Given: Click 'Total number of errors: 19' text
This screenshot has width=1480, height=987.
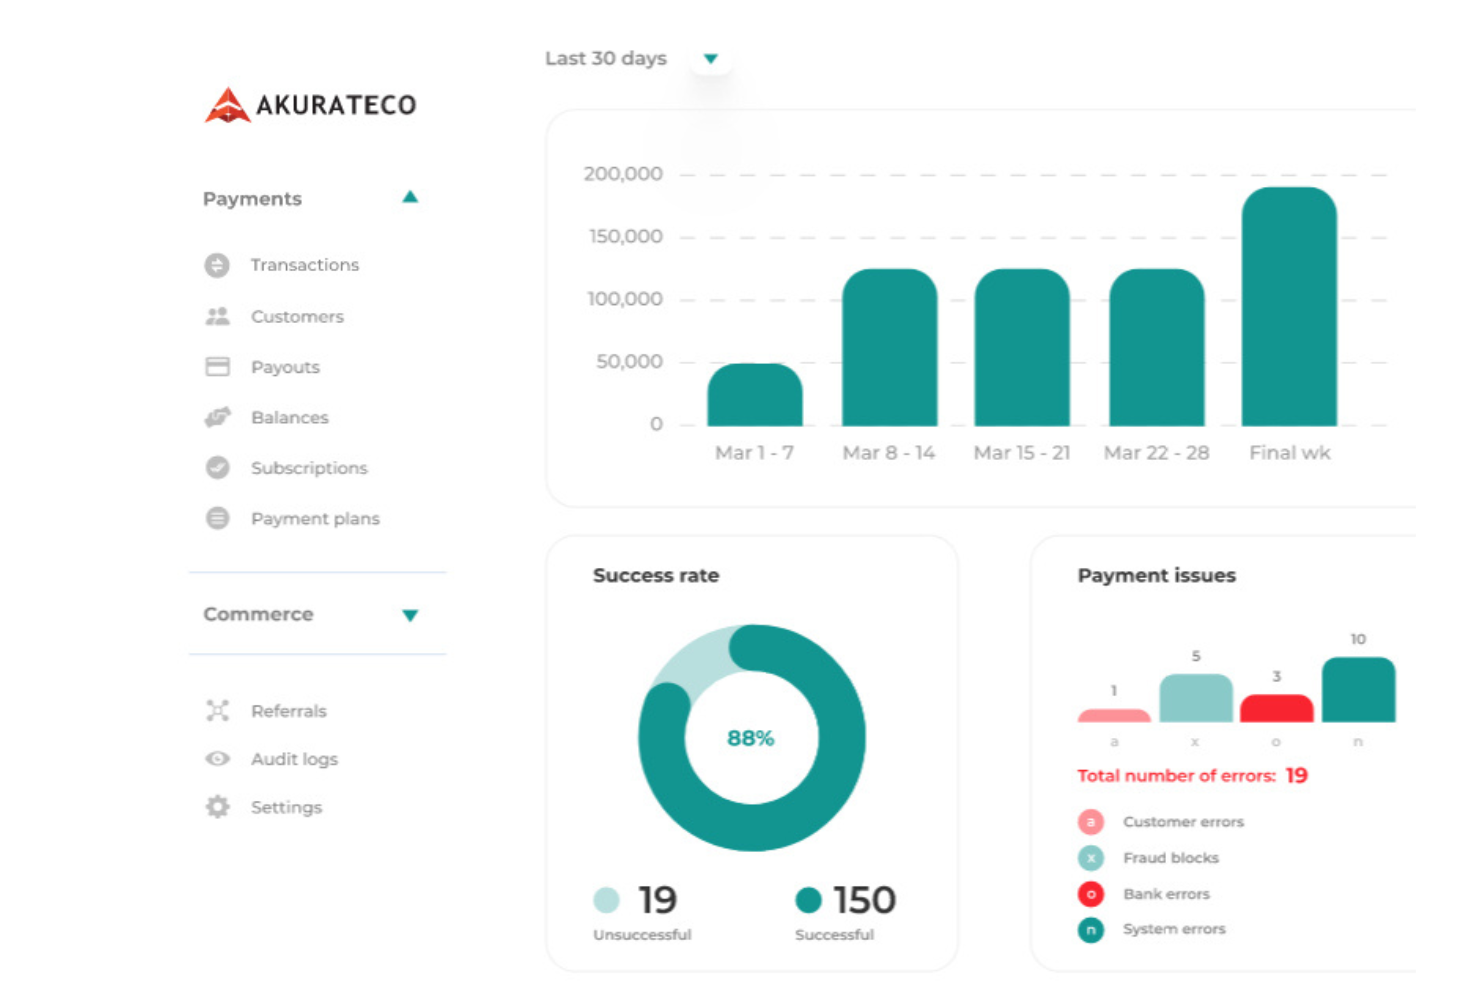Looking at the screenshot, I should pyautogui.click(x=1192, y=776).
